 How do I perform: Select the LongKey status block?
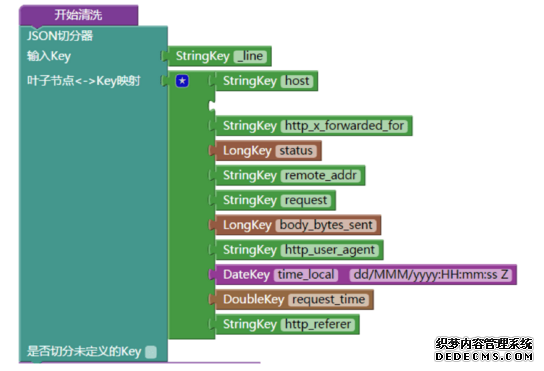(268, 151)
